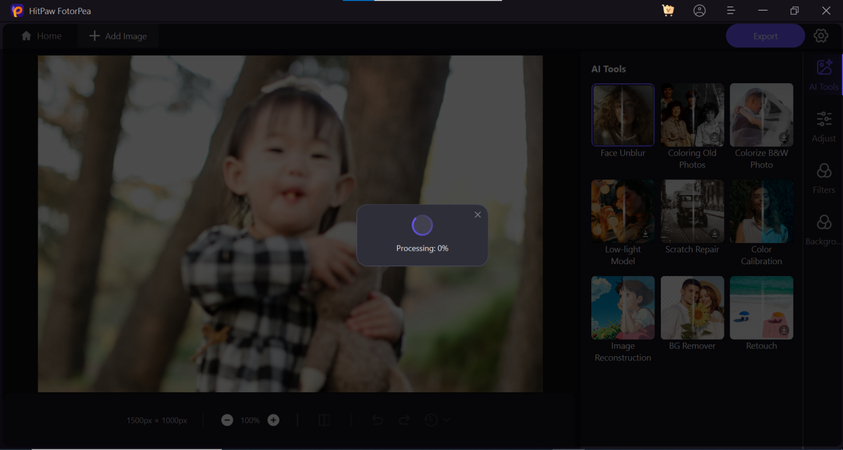
Task: Click the 100% zoom value
Action: pos(250,420)
